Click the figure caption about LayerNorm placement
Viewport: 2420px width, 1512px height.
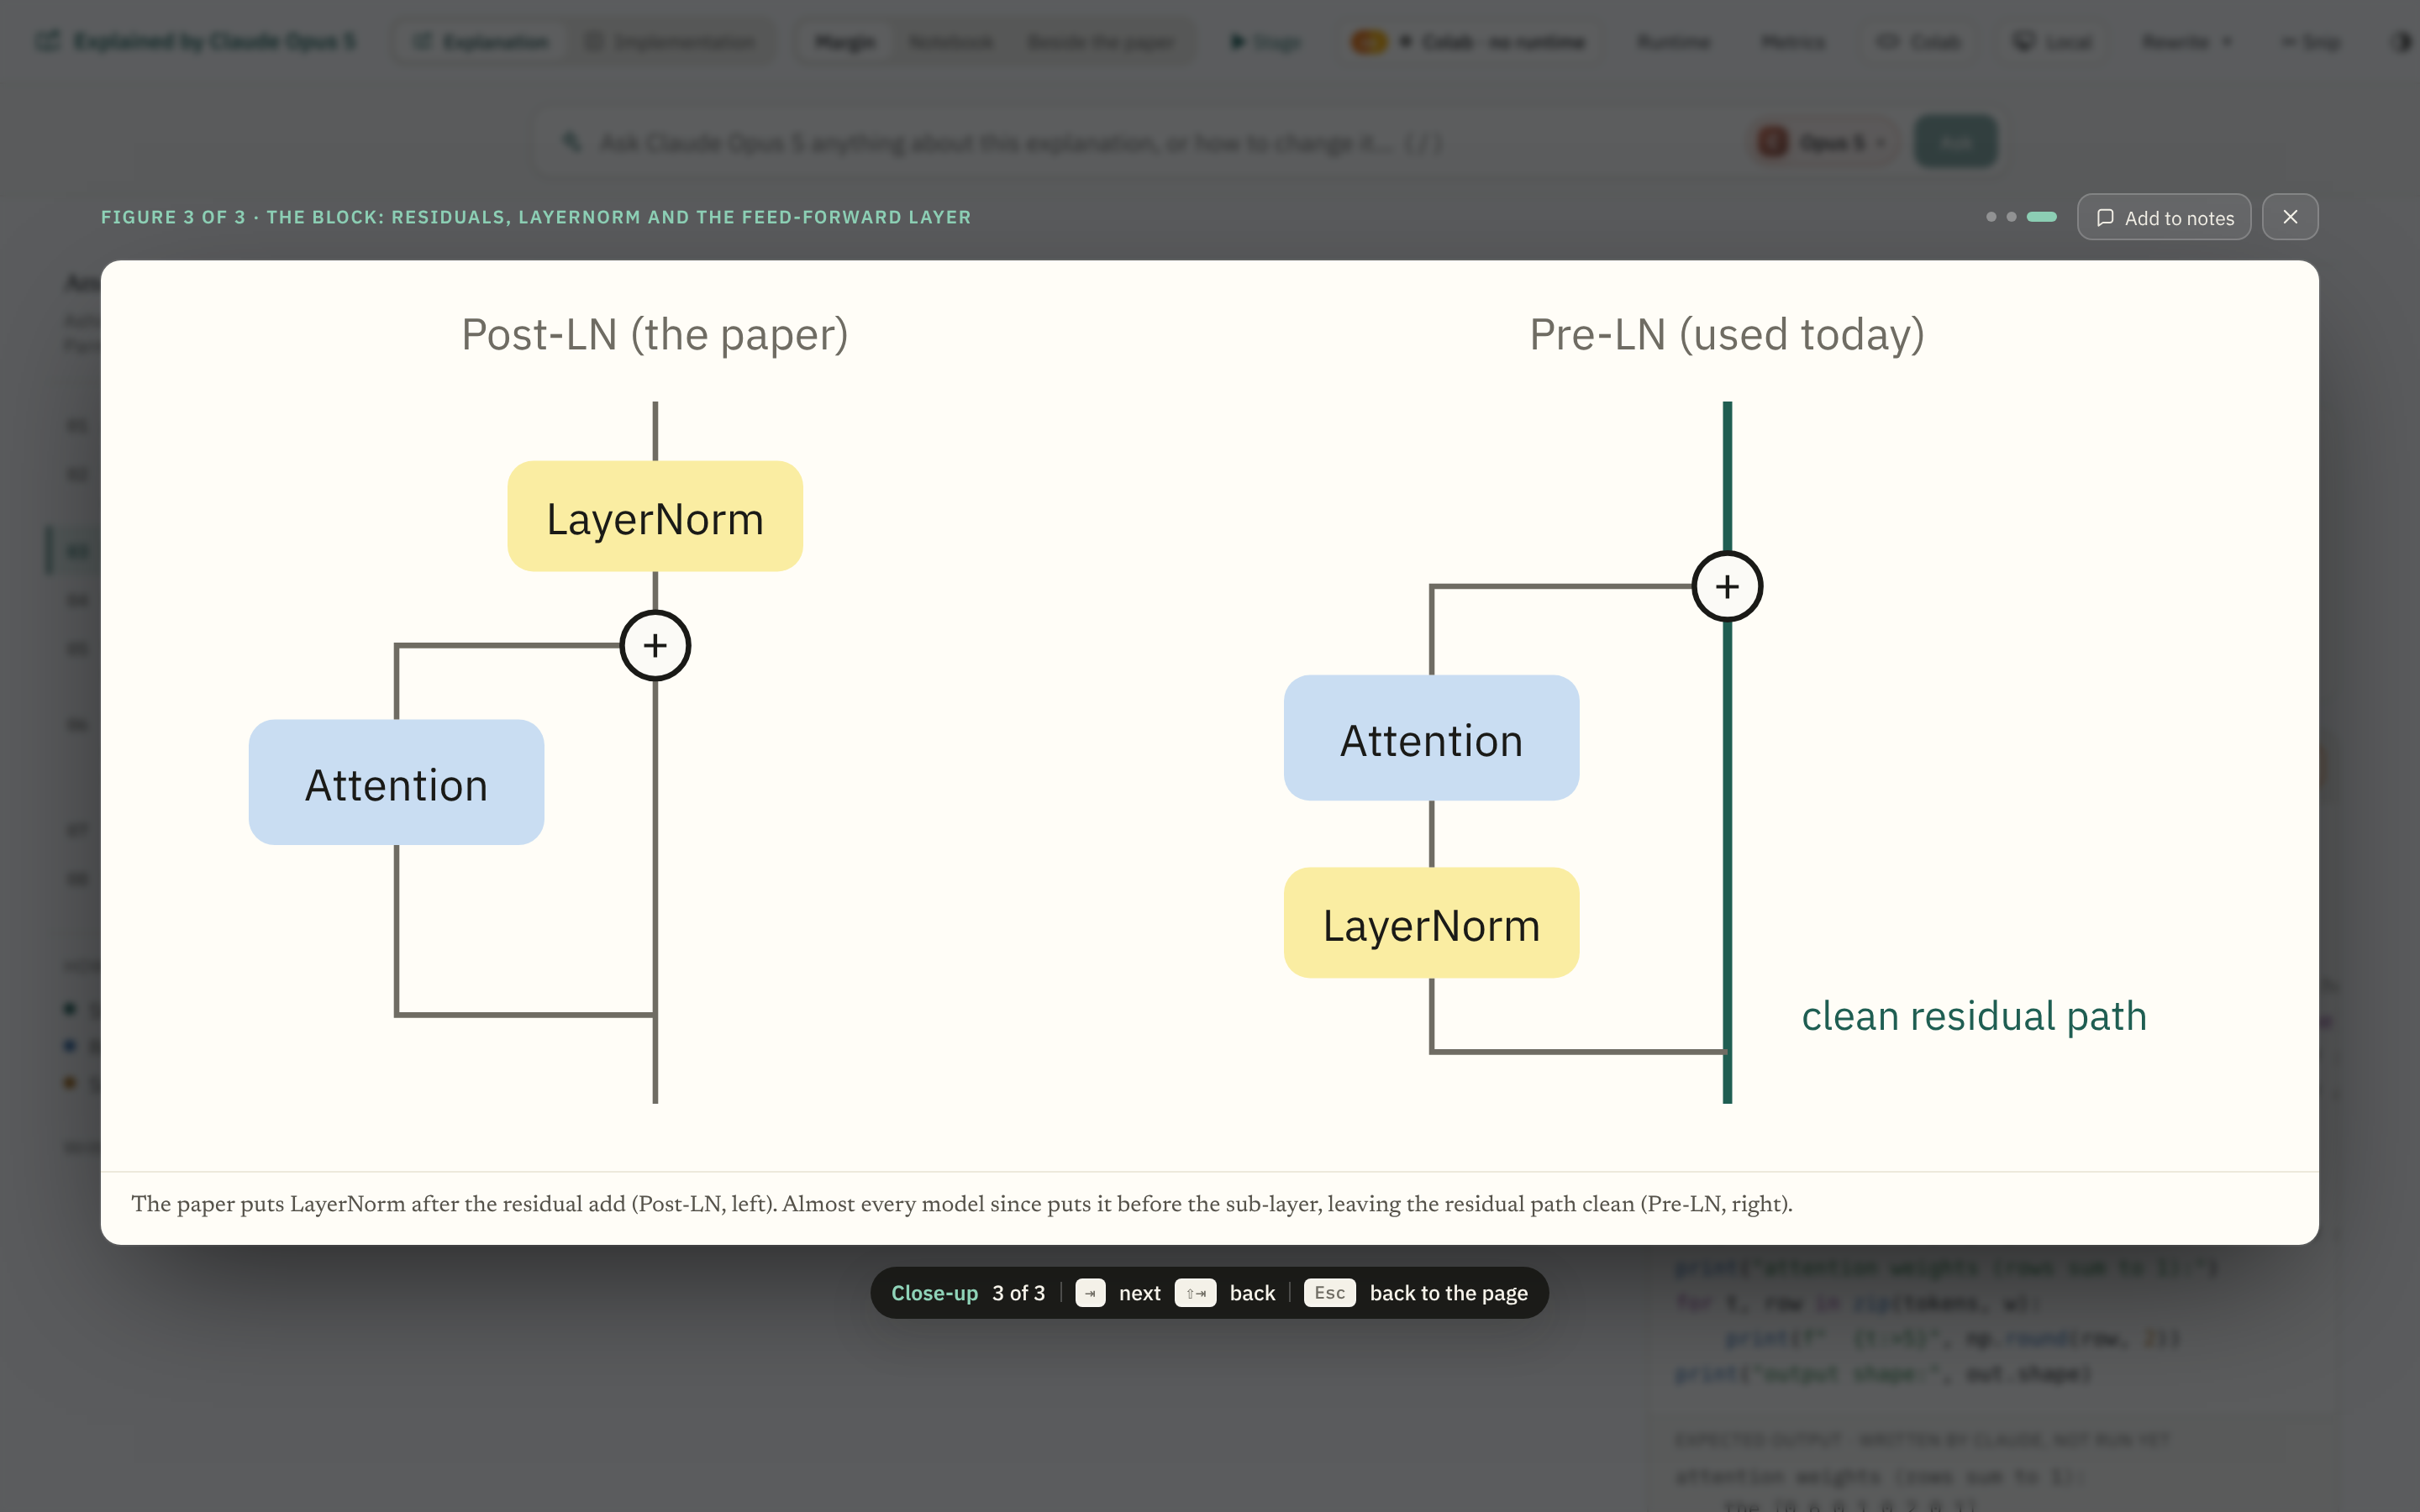[x=962, y=1204]
